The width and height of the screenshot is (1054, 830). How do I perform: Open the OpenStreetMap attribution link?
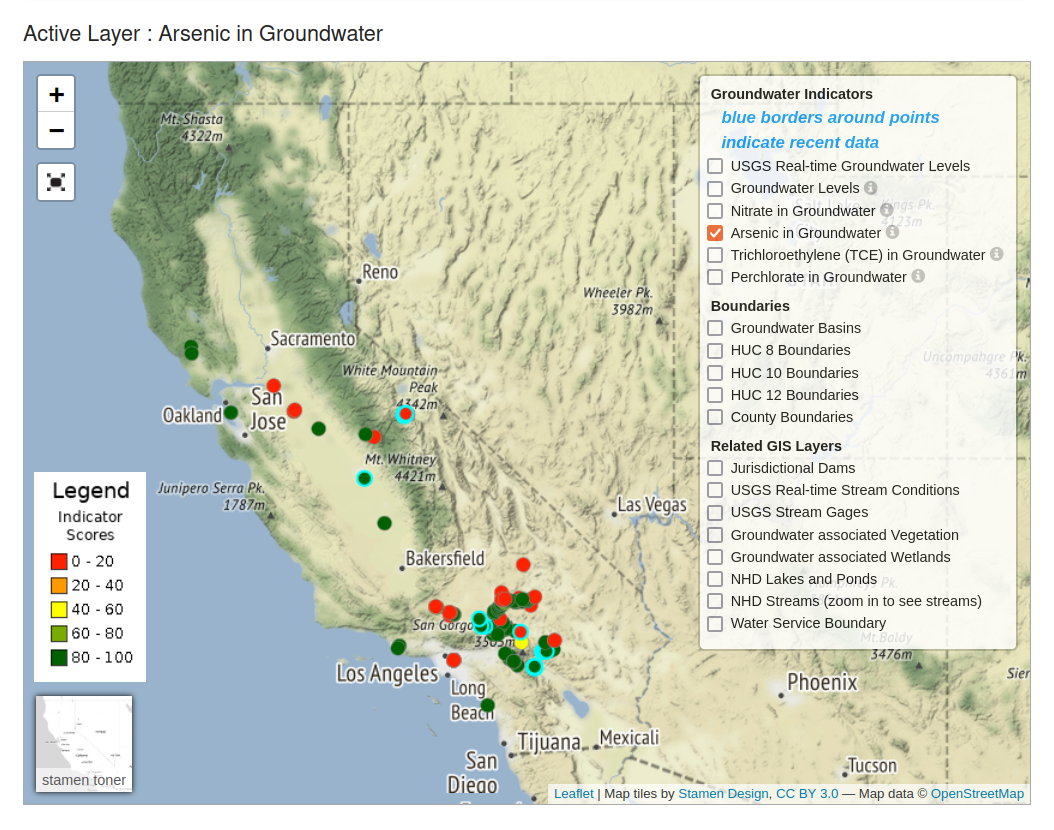pos(977,794)
